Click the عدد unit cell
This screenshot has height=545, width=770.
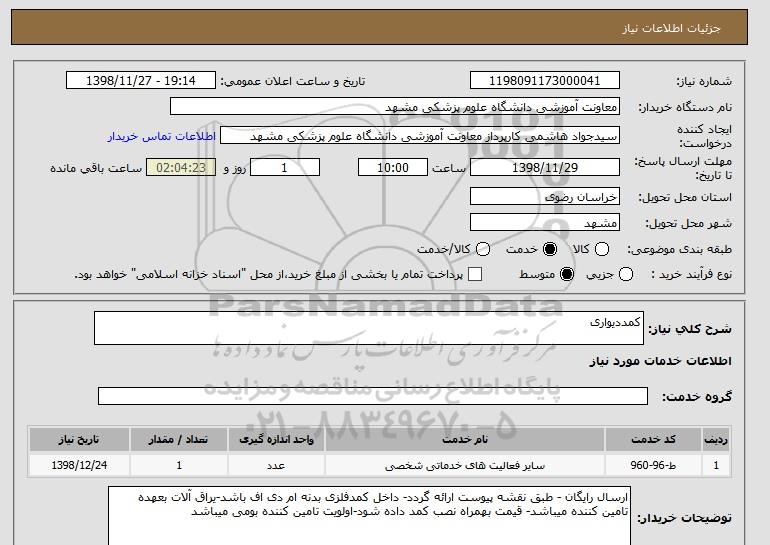(x=276, y=465)
